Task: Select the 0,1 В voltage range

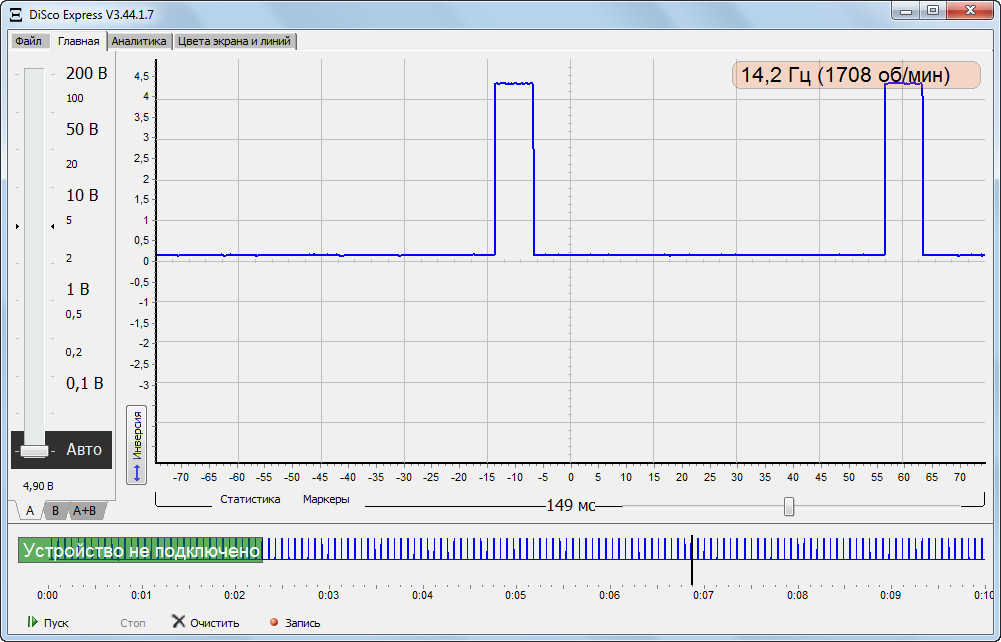Action: [x=84, y=383]
